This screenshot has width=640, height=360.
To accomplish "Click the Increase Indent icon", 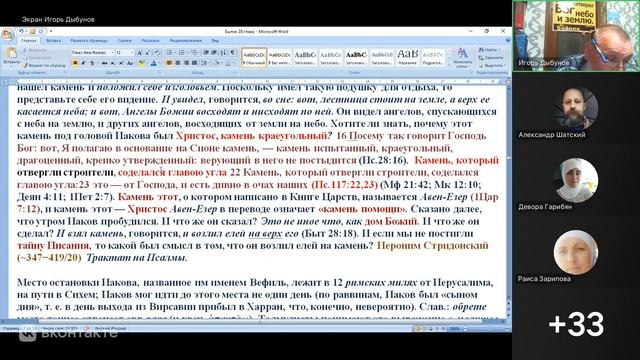I will 214,53.
